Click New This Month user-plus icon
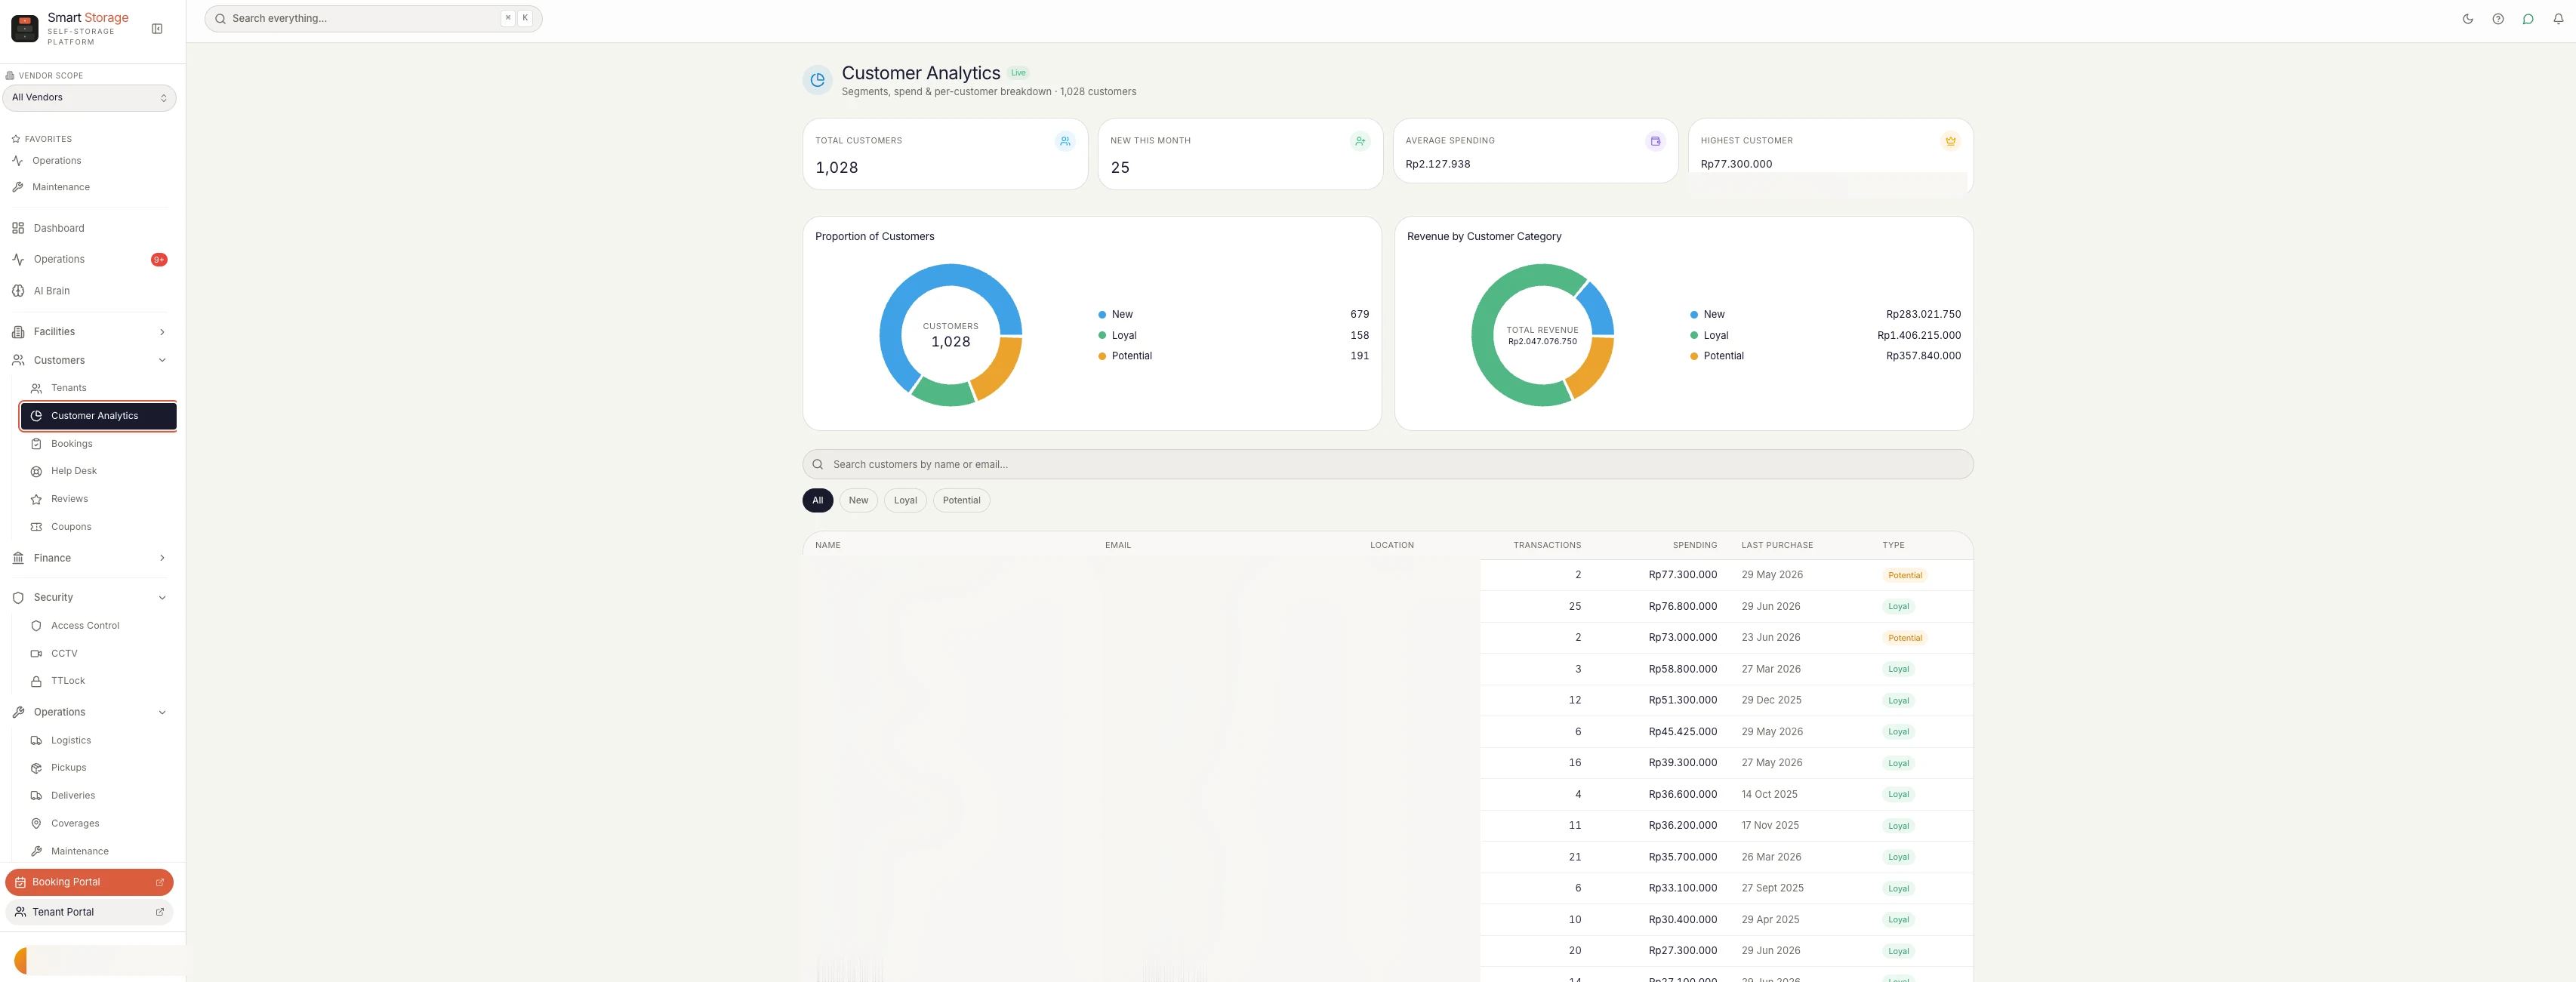 tap(1360, 141)
